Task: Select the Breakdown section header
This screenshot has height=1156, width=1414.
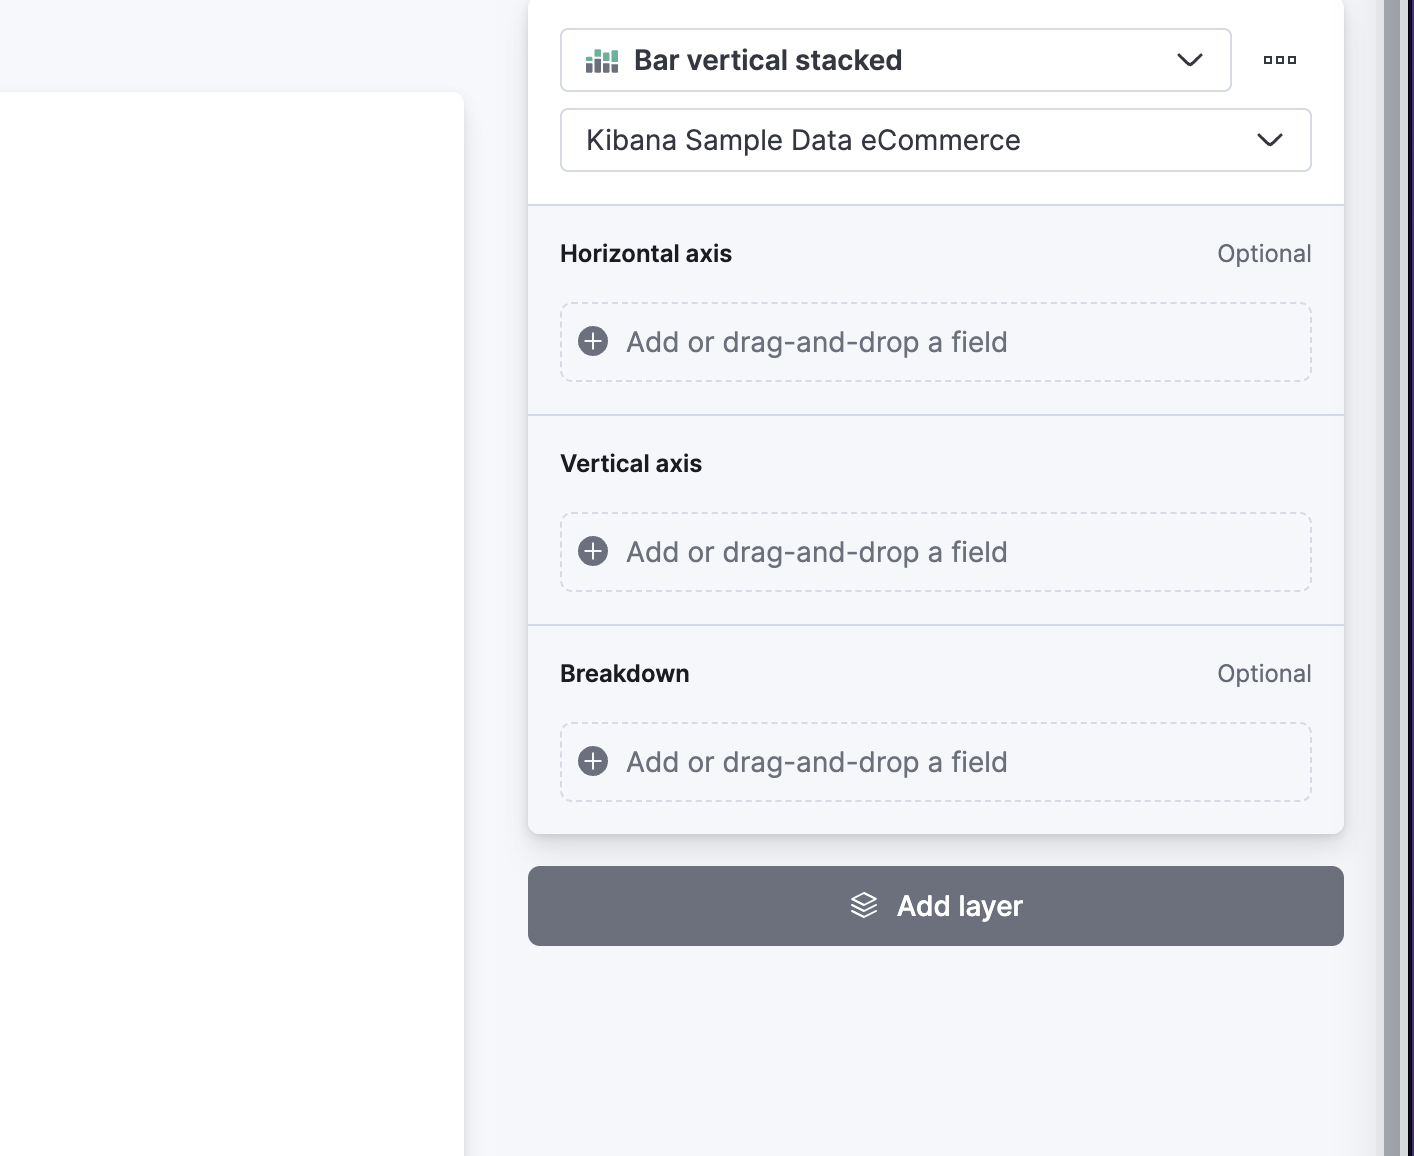Action: click(625, 673)
